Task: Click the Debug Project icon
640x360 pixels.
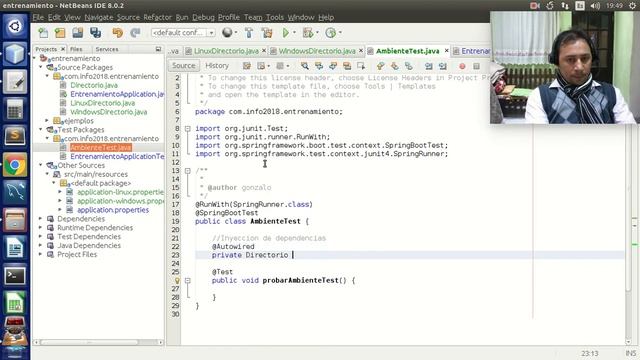Action: (308, 33)
